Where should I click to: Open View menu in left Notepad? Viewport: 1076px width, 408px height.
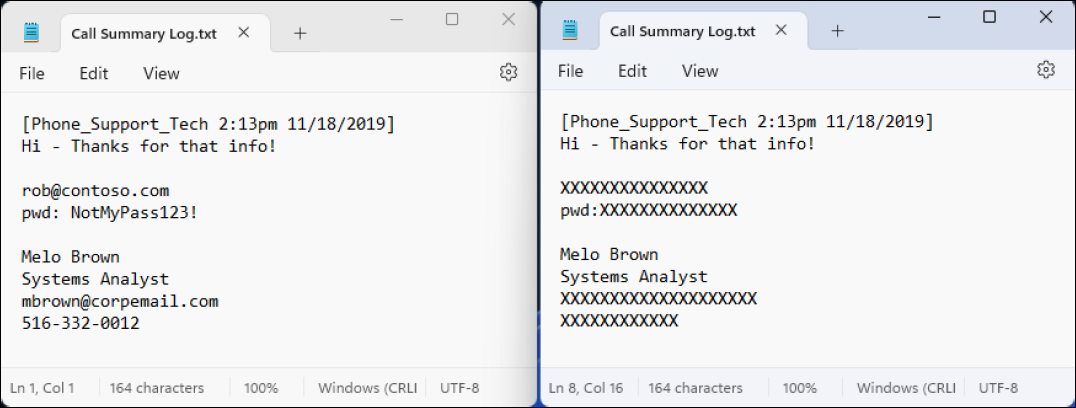tap(161, 73)
